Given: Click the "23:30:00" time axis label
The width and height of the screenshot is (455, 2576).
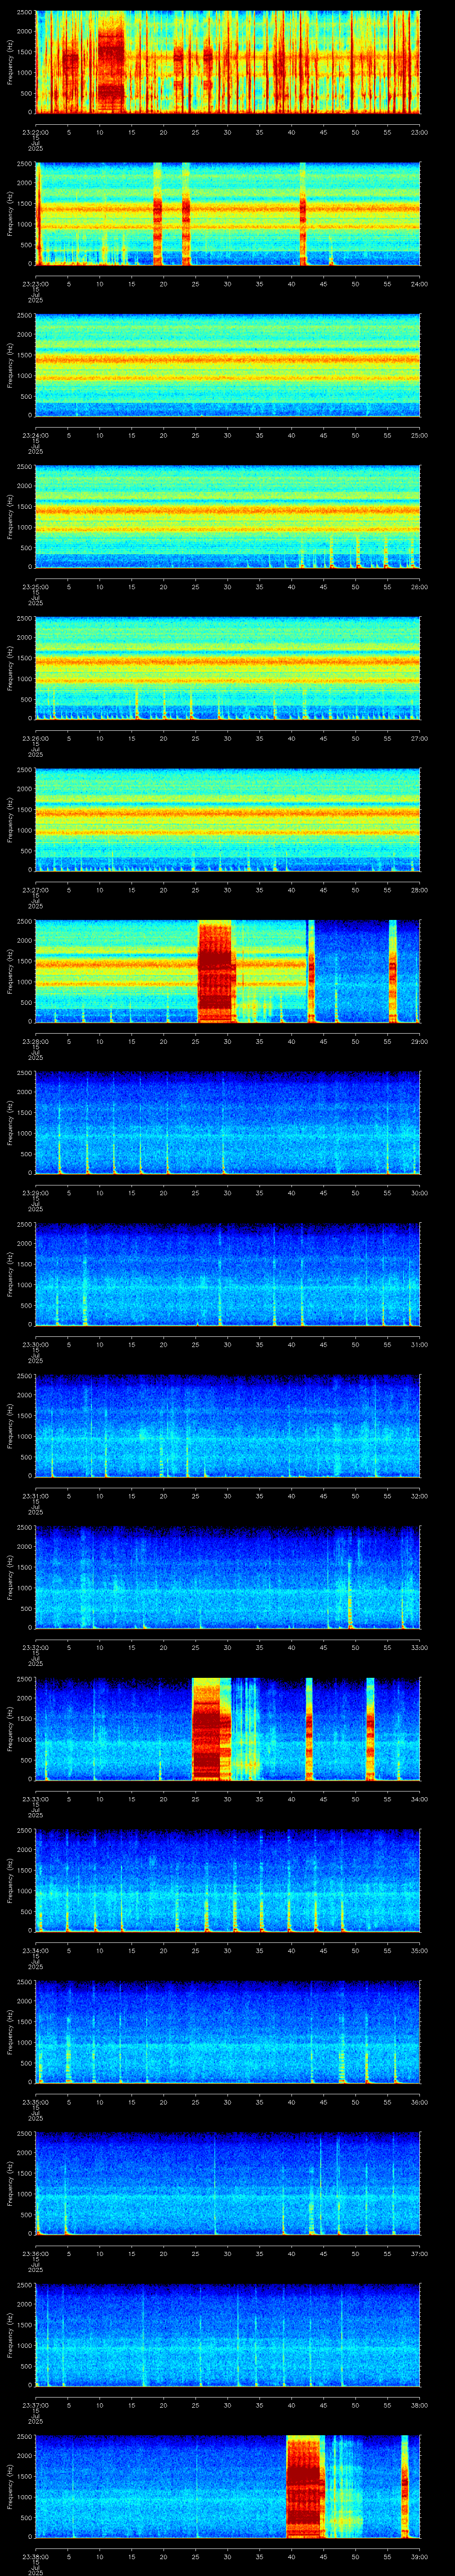Looking at the screenshot, I should (35, 1344).
